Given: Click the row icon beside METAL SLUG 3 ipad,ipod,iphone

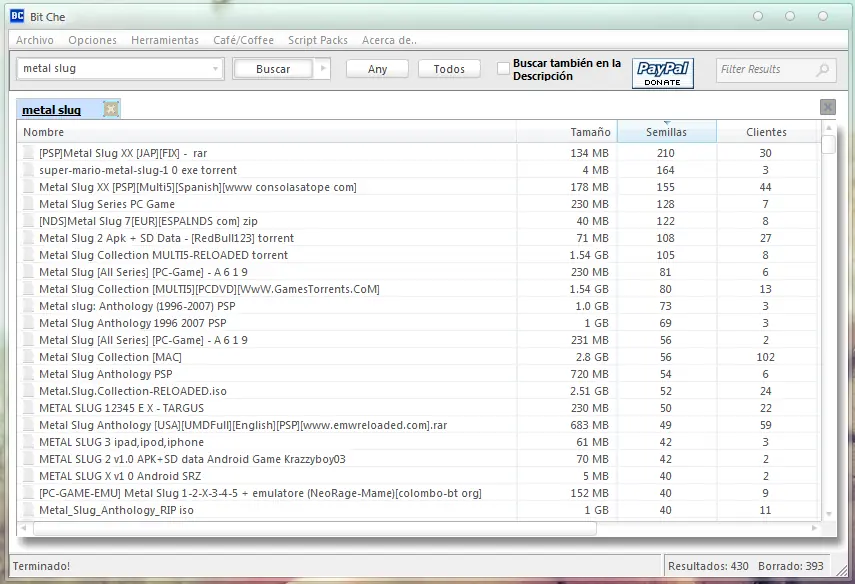Looking at the screenshot, I should (29, 442).
